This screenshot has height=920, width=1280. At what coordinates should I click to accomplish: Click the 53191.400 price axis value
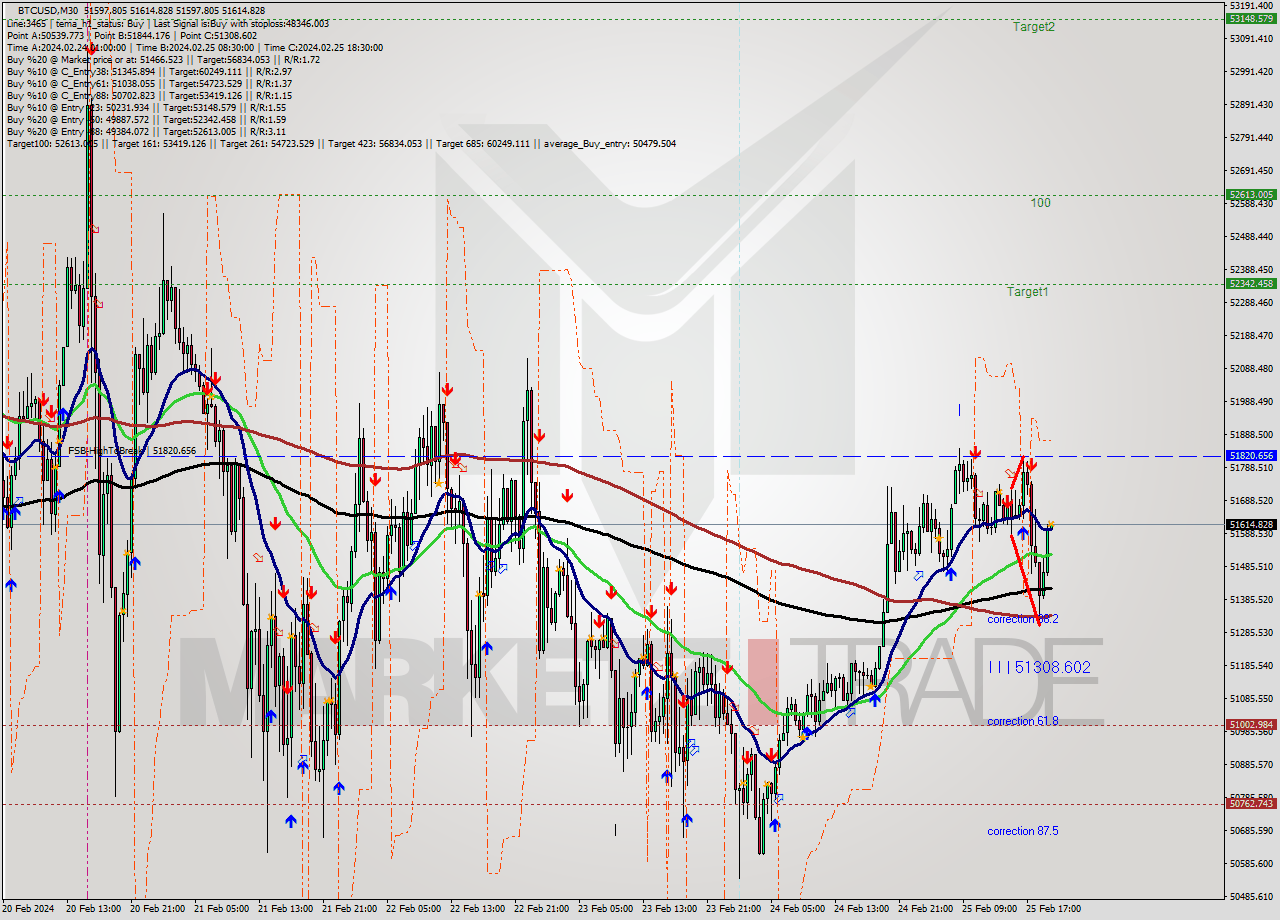point(1253,6)
